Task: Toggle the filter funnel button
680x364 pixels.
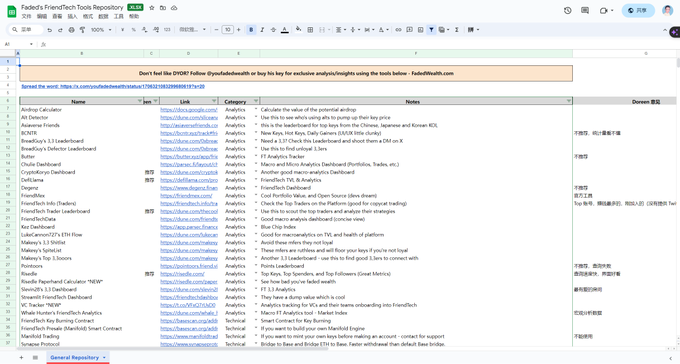Action: (432, 30)
